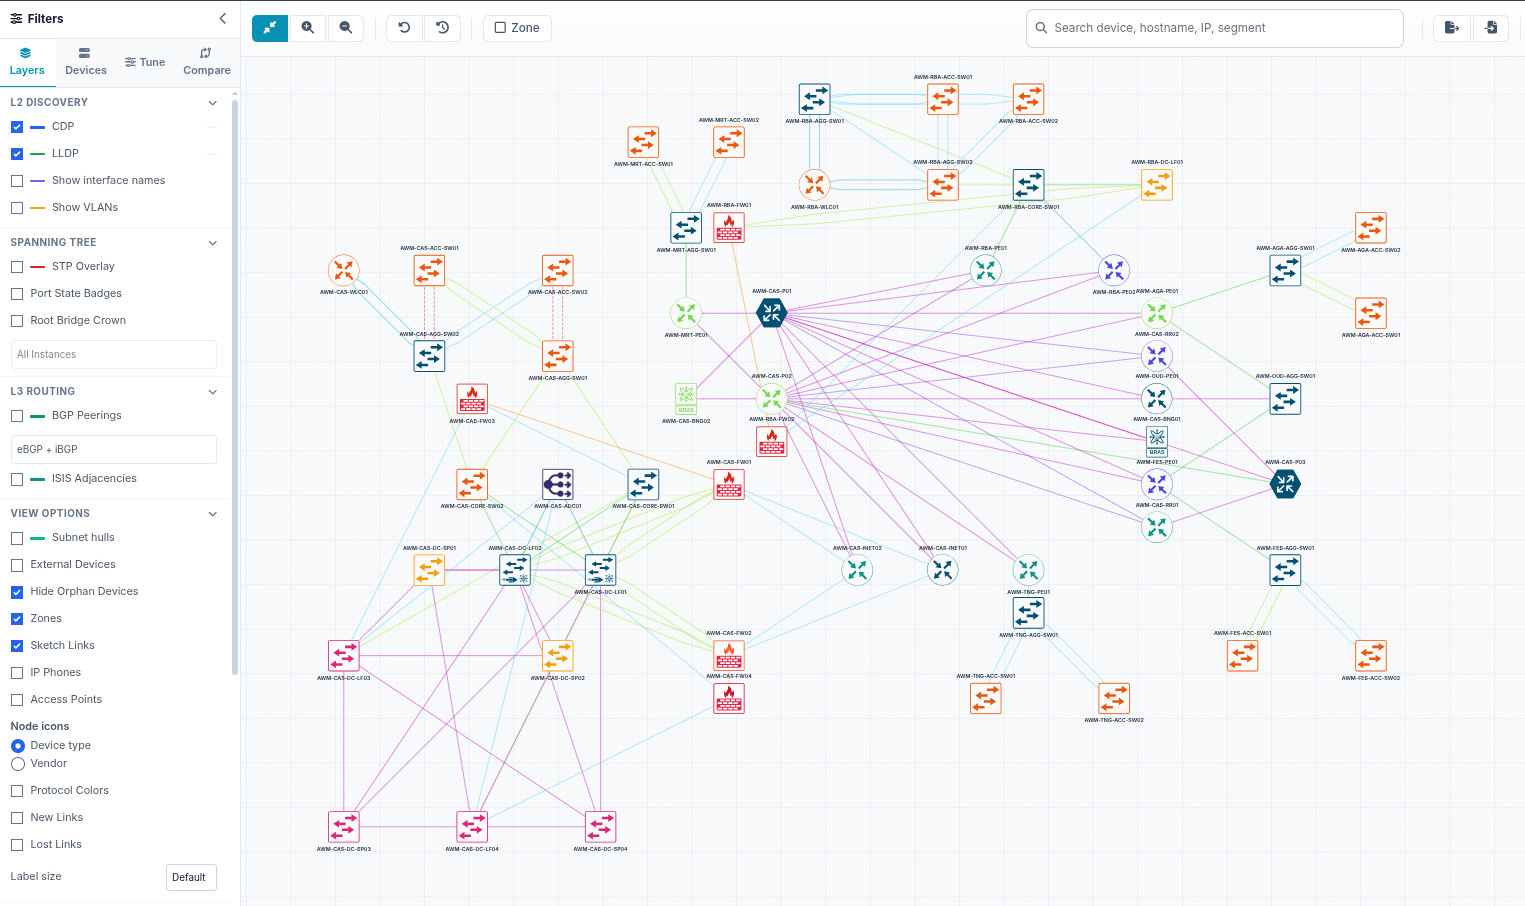
Task: Select the AWM-RBA-FW01 firewall node
Action: pyautogui.click(x=729, y=228)
